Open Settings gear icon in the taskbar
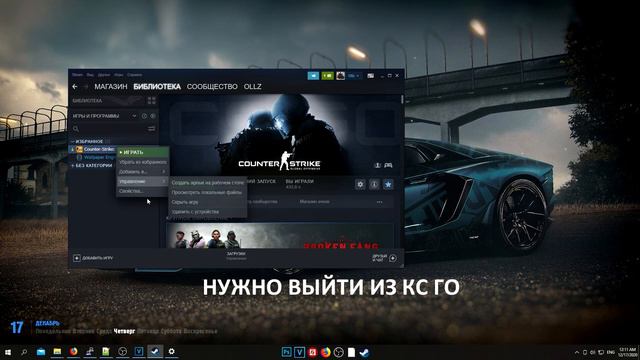Viewport: 640px width, 360px height. [x=171, y=351]
